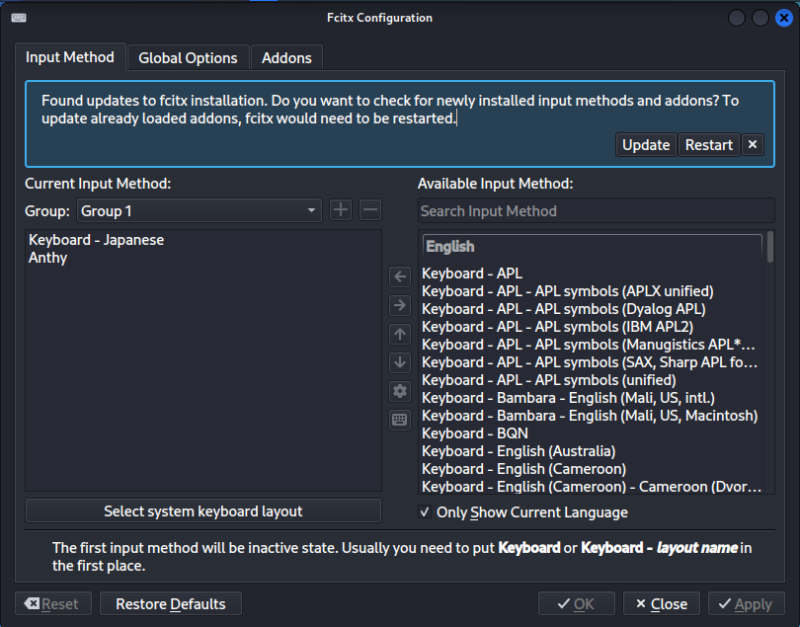Click the Restore Defaults button
800x627 pixels.
tap(170, 604)
